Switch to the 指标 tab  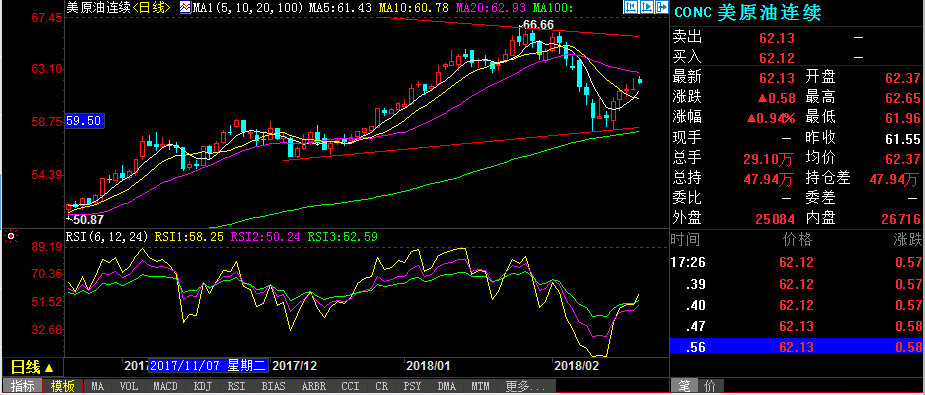coord(22,387)
